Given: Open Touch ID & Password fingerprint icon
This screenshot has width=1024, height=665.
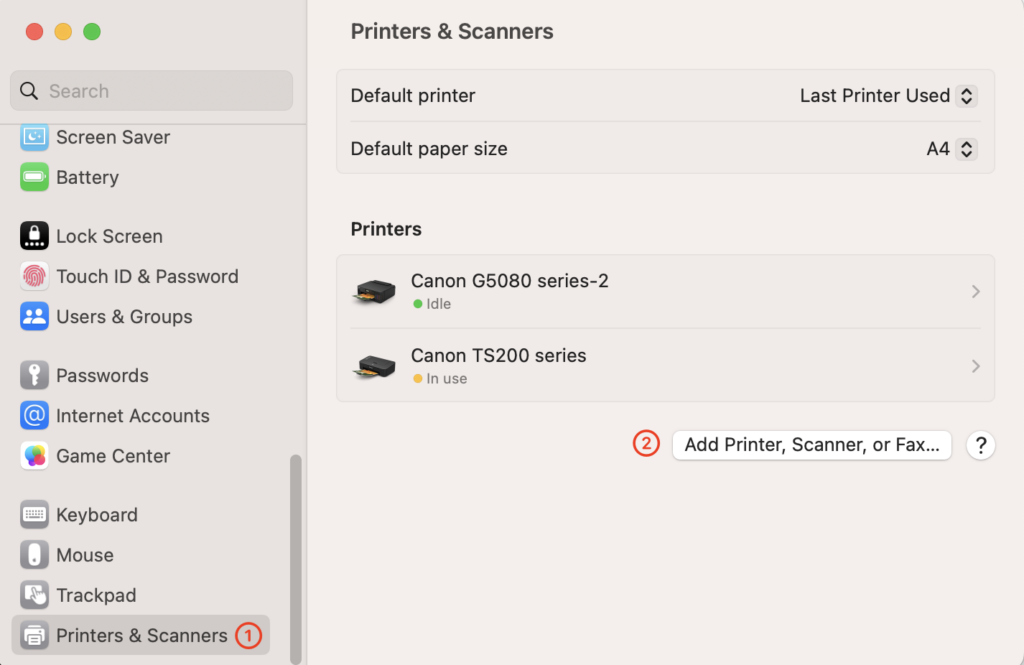Looking at the screenshot, I should click(34, 276).
